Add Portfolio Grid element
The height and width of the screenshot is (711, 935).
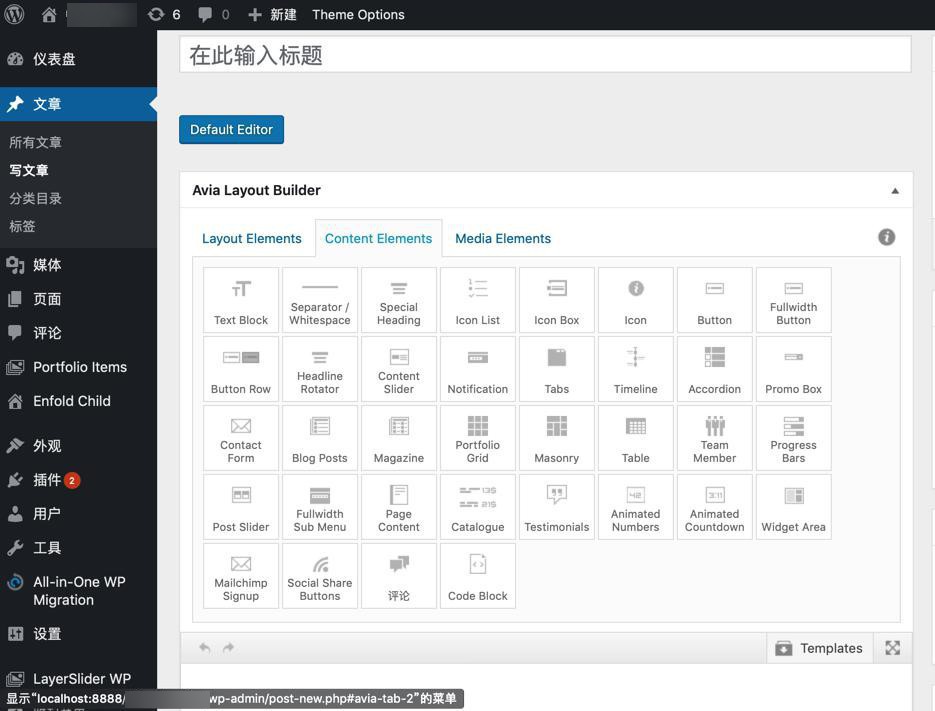pyautogui.click(x=478, y=438)
